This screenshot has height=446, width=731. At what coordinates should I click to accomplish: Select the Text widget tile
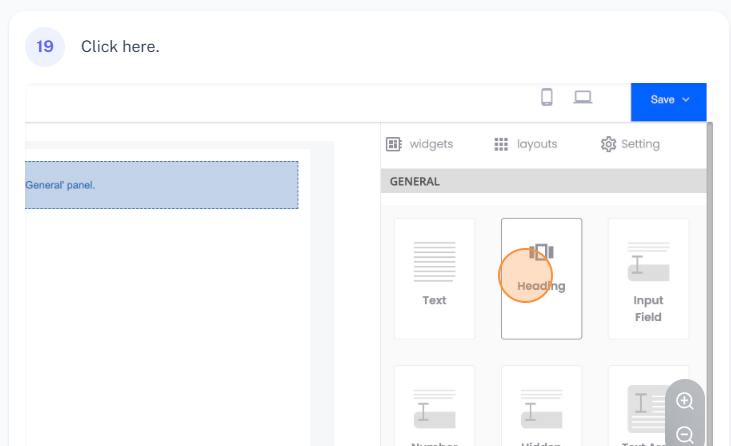tap(434, 278)
